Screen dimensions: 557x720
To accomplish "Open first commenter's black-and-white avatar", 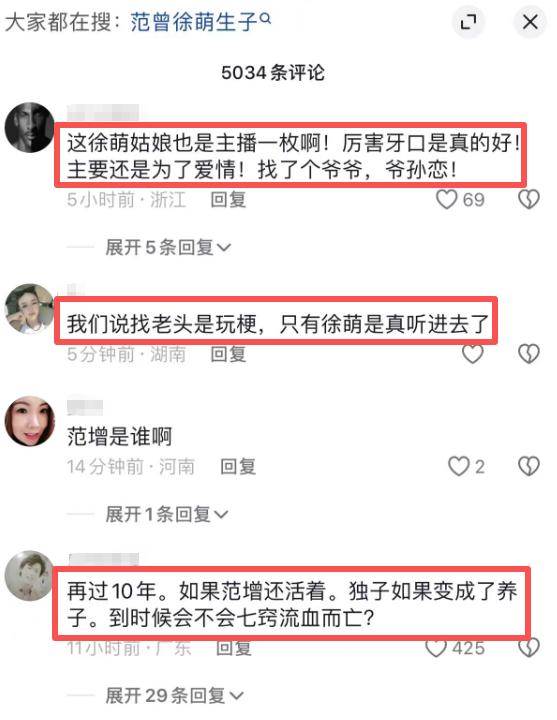I will click(x=30, y=127).
